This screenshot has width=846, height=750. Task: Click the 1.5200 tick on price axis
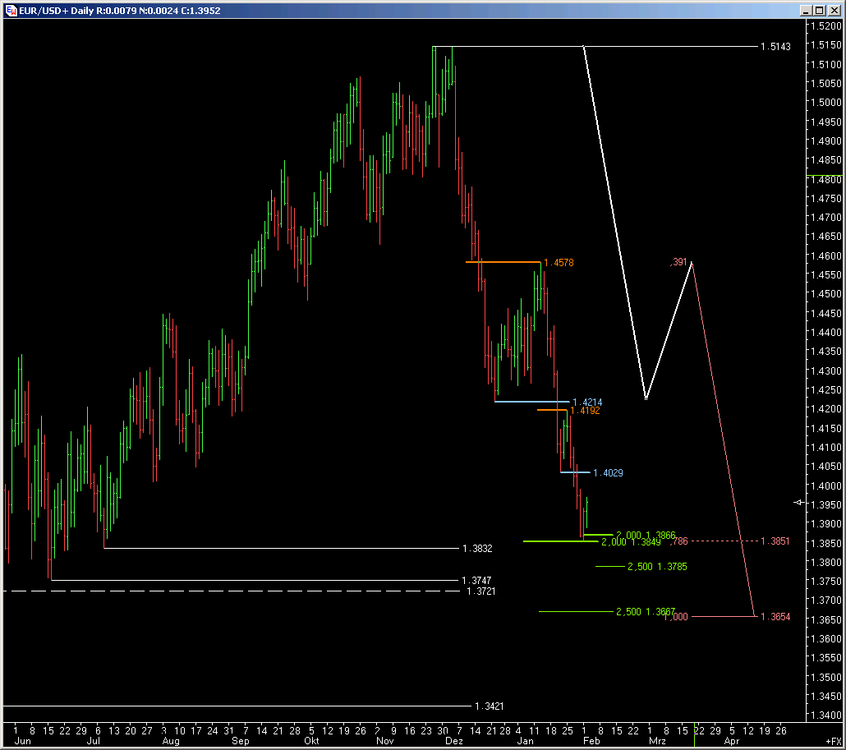[826, 26]
